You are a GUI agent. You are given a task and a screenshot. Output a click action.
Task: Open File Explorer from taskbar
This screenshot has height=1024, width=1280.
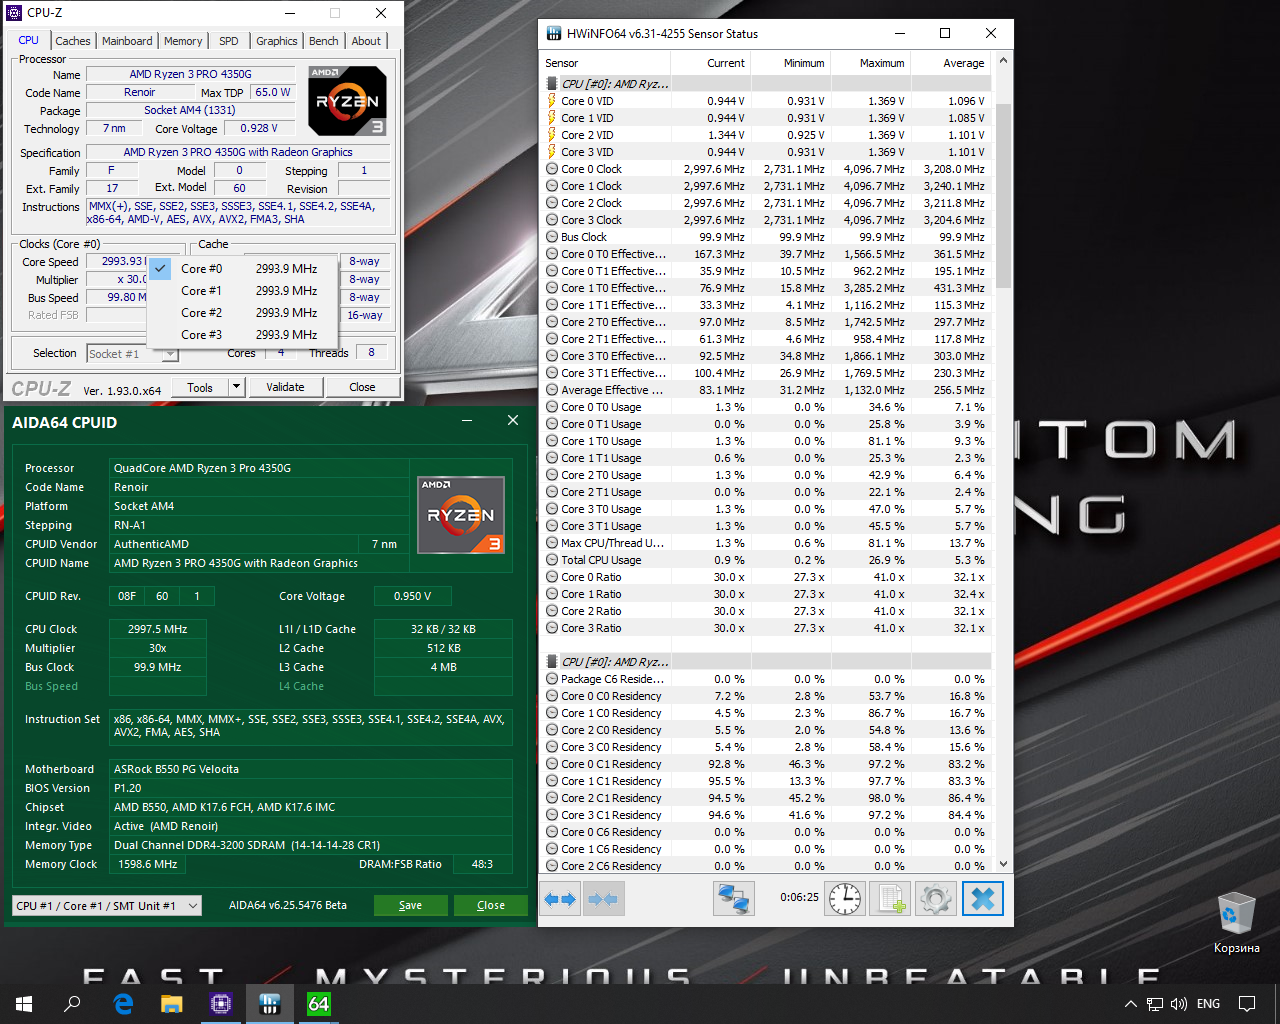click(172, 1004)
